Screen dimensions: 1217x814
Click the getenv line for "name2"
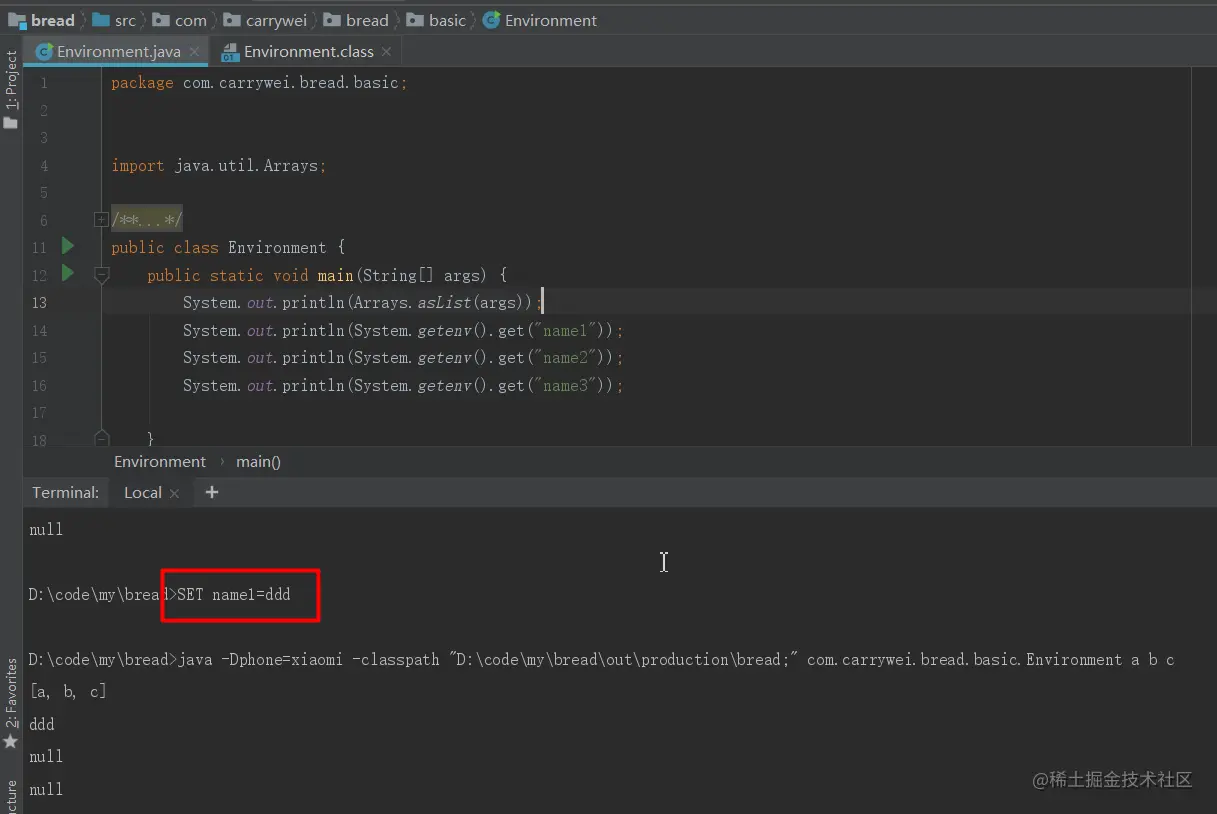[403, 357]
